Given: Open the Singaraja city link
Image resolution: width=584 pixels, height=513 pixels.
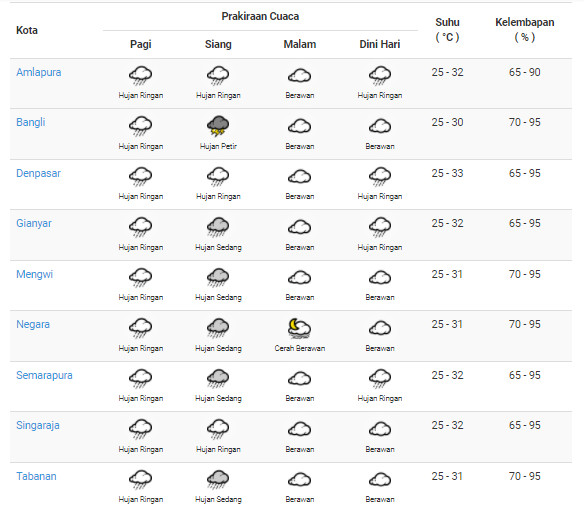Looking at the screenshot, I should point(38,425).
